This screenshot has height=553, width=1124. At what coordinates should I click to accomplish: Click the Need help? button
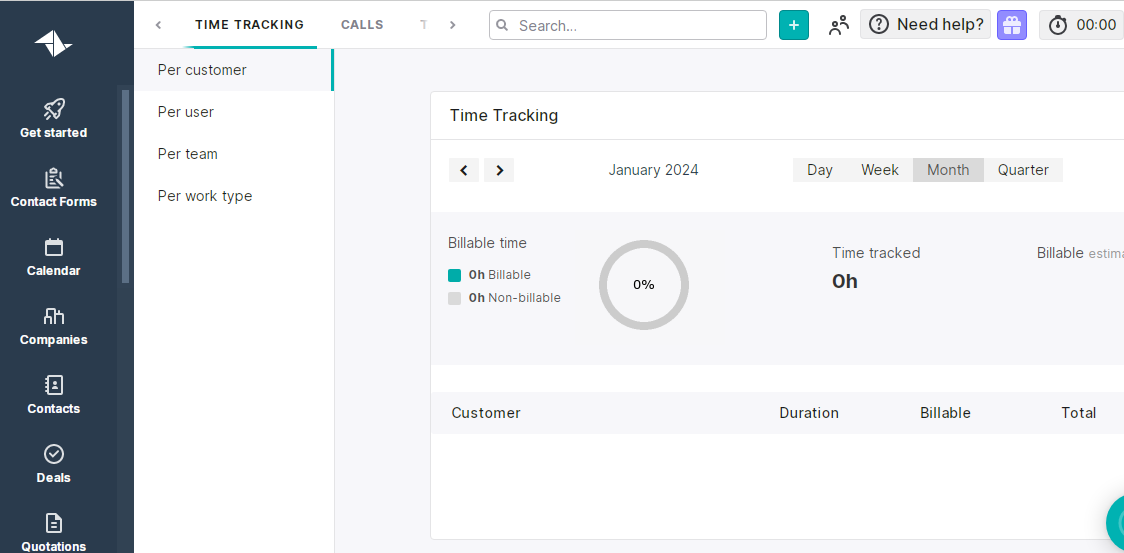point(925,24)
